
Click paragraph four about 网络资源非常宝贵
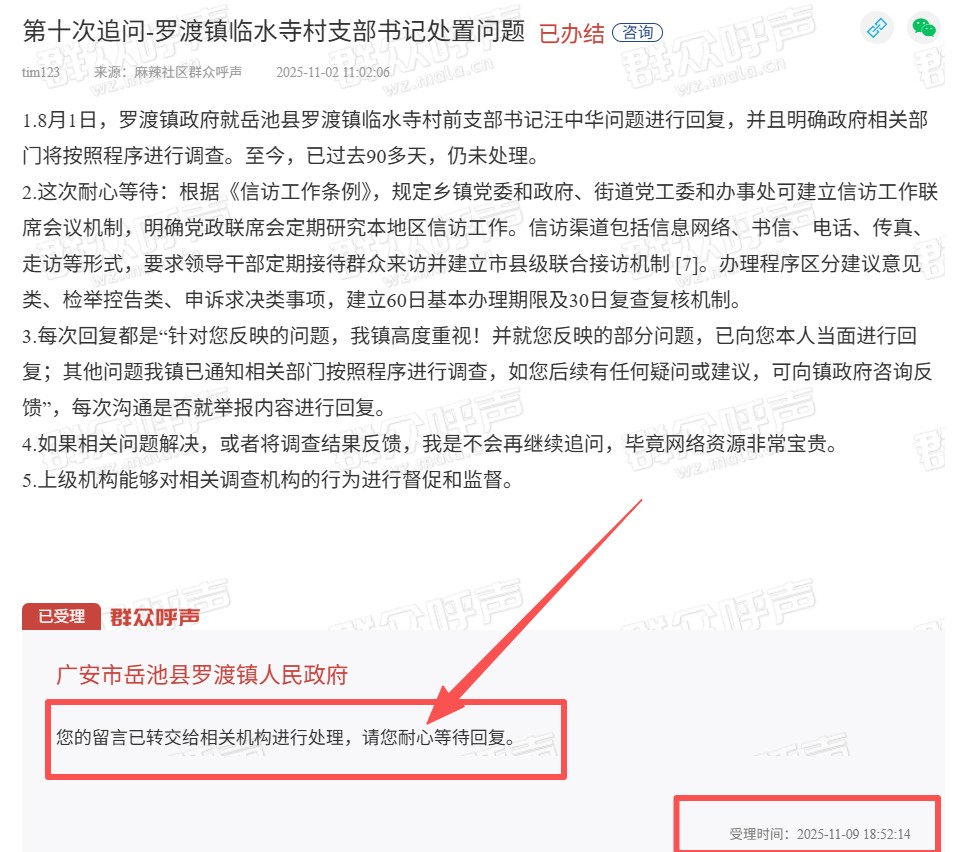pos(431,444)
